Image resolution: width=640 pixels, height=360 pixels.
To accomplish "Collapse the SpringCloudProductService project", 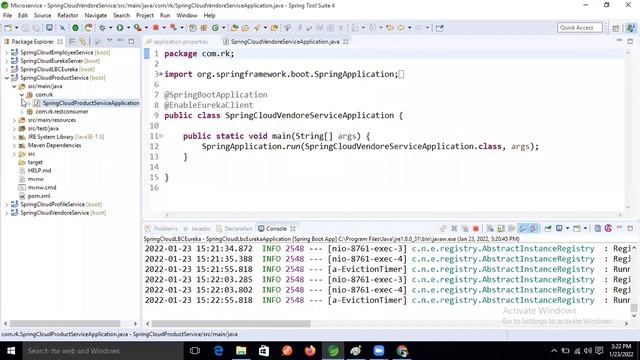I will 7,78.
